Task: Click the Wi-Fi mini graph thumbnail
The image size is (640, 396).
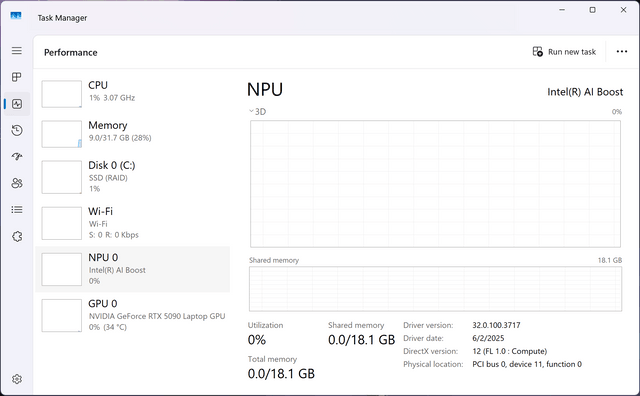Action: tap(62, 223)
